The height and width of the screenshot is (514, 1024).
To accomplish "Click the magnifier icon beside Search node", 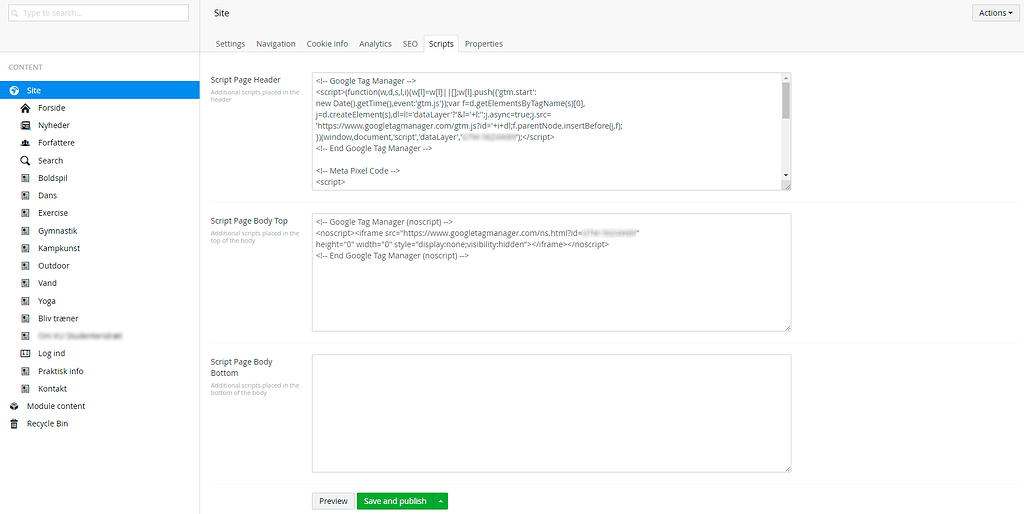I will [25, 161].
